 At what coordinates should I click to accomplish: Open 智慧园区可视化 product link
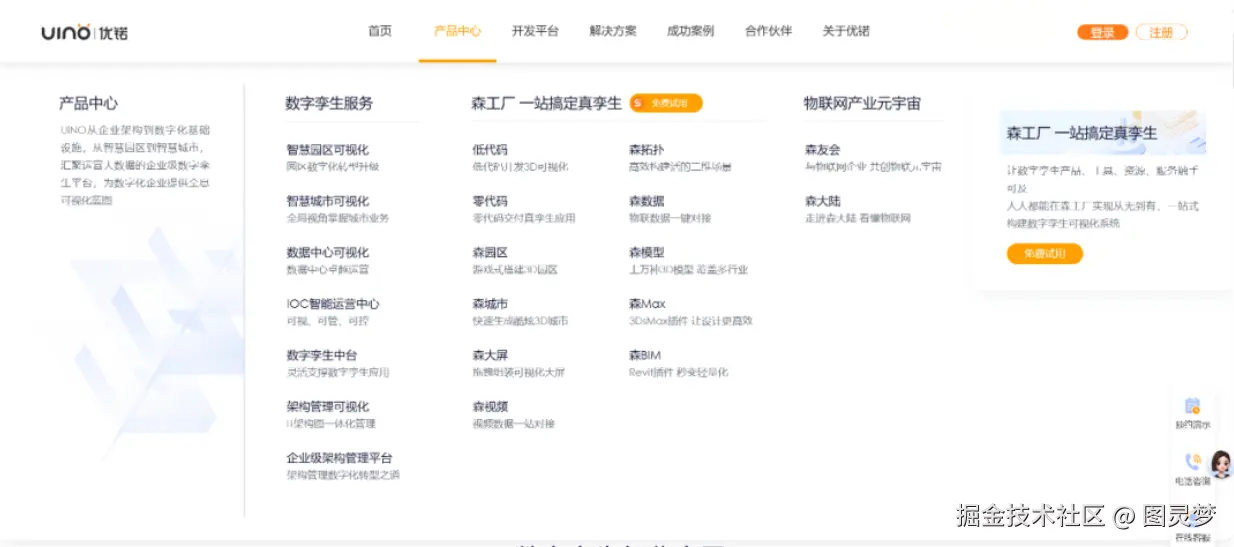tap(327, 150)
